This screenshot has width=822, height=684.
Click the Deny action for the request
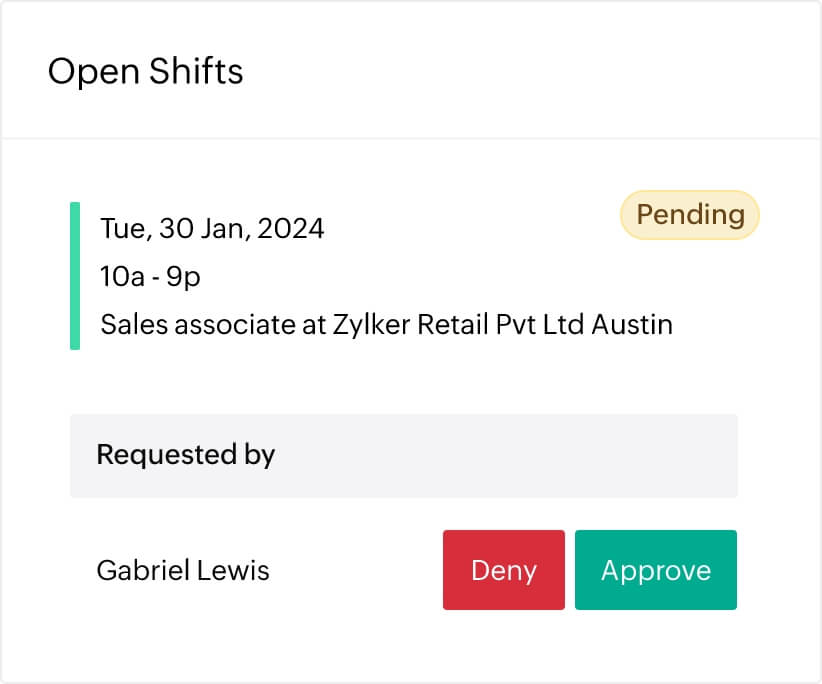[x=503, y=570]
